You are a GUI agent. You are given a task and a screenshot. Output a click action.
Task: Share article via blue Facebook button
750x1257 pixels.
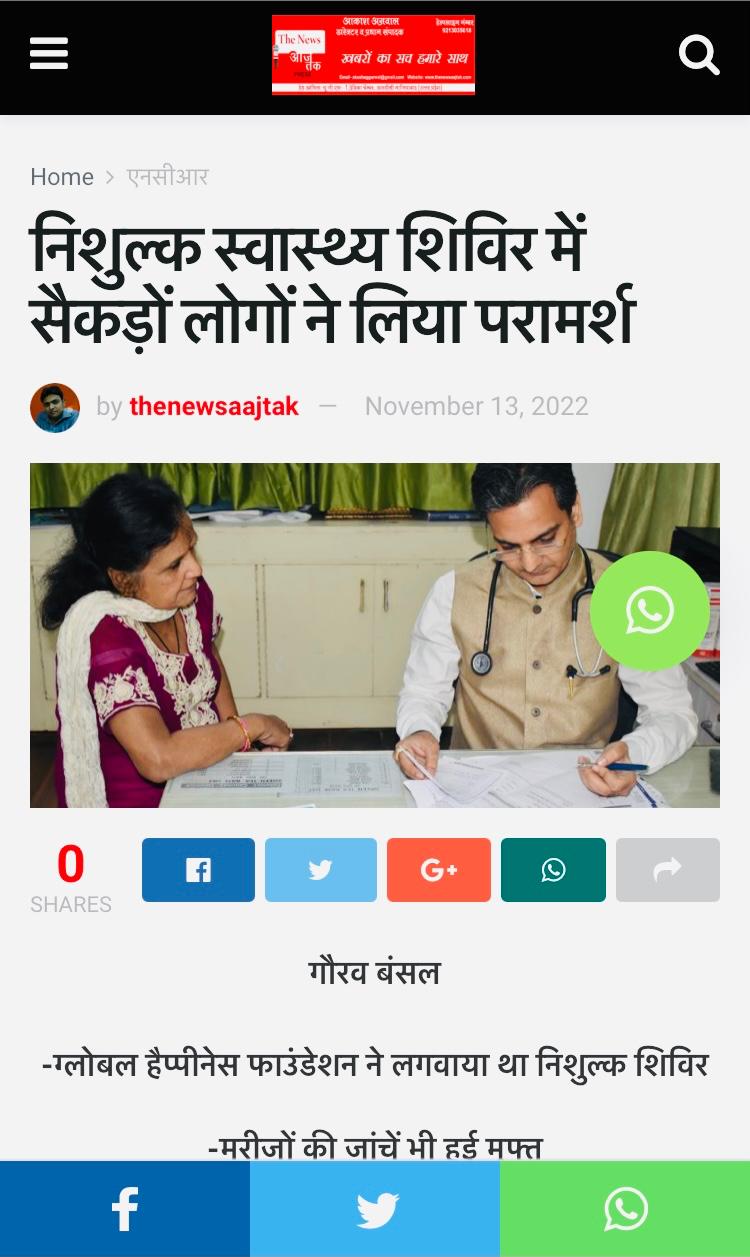(x=198, y=870)
